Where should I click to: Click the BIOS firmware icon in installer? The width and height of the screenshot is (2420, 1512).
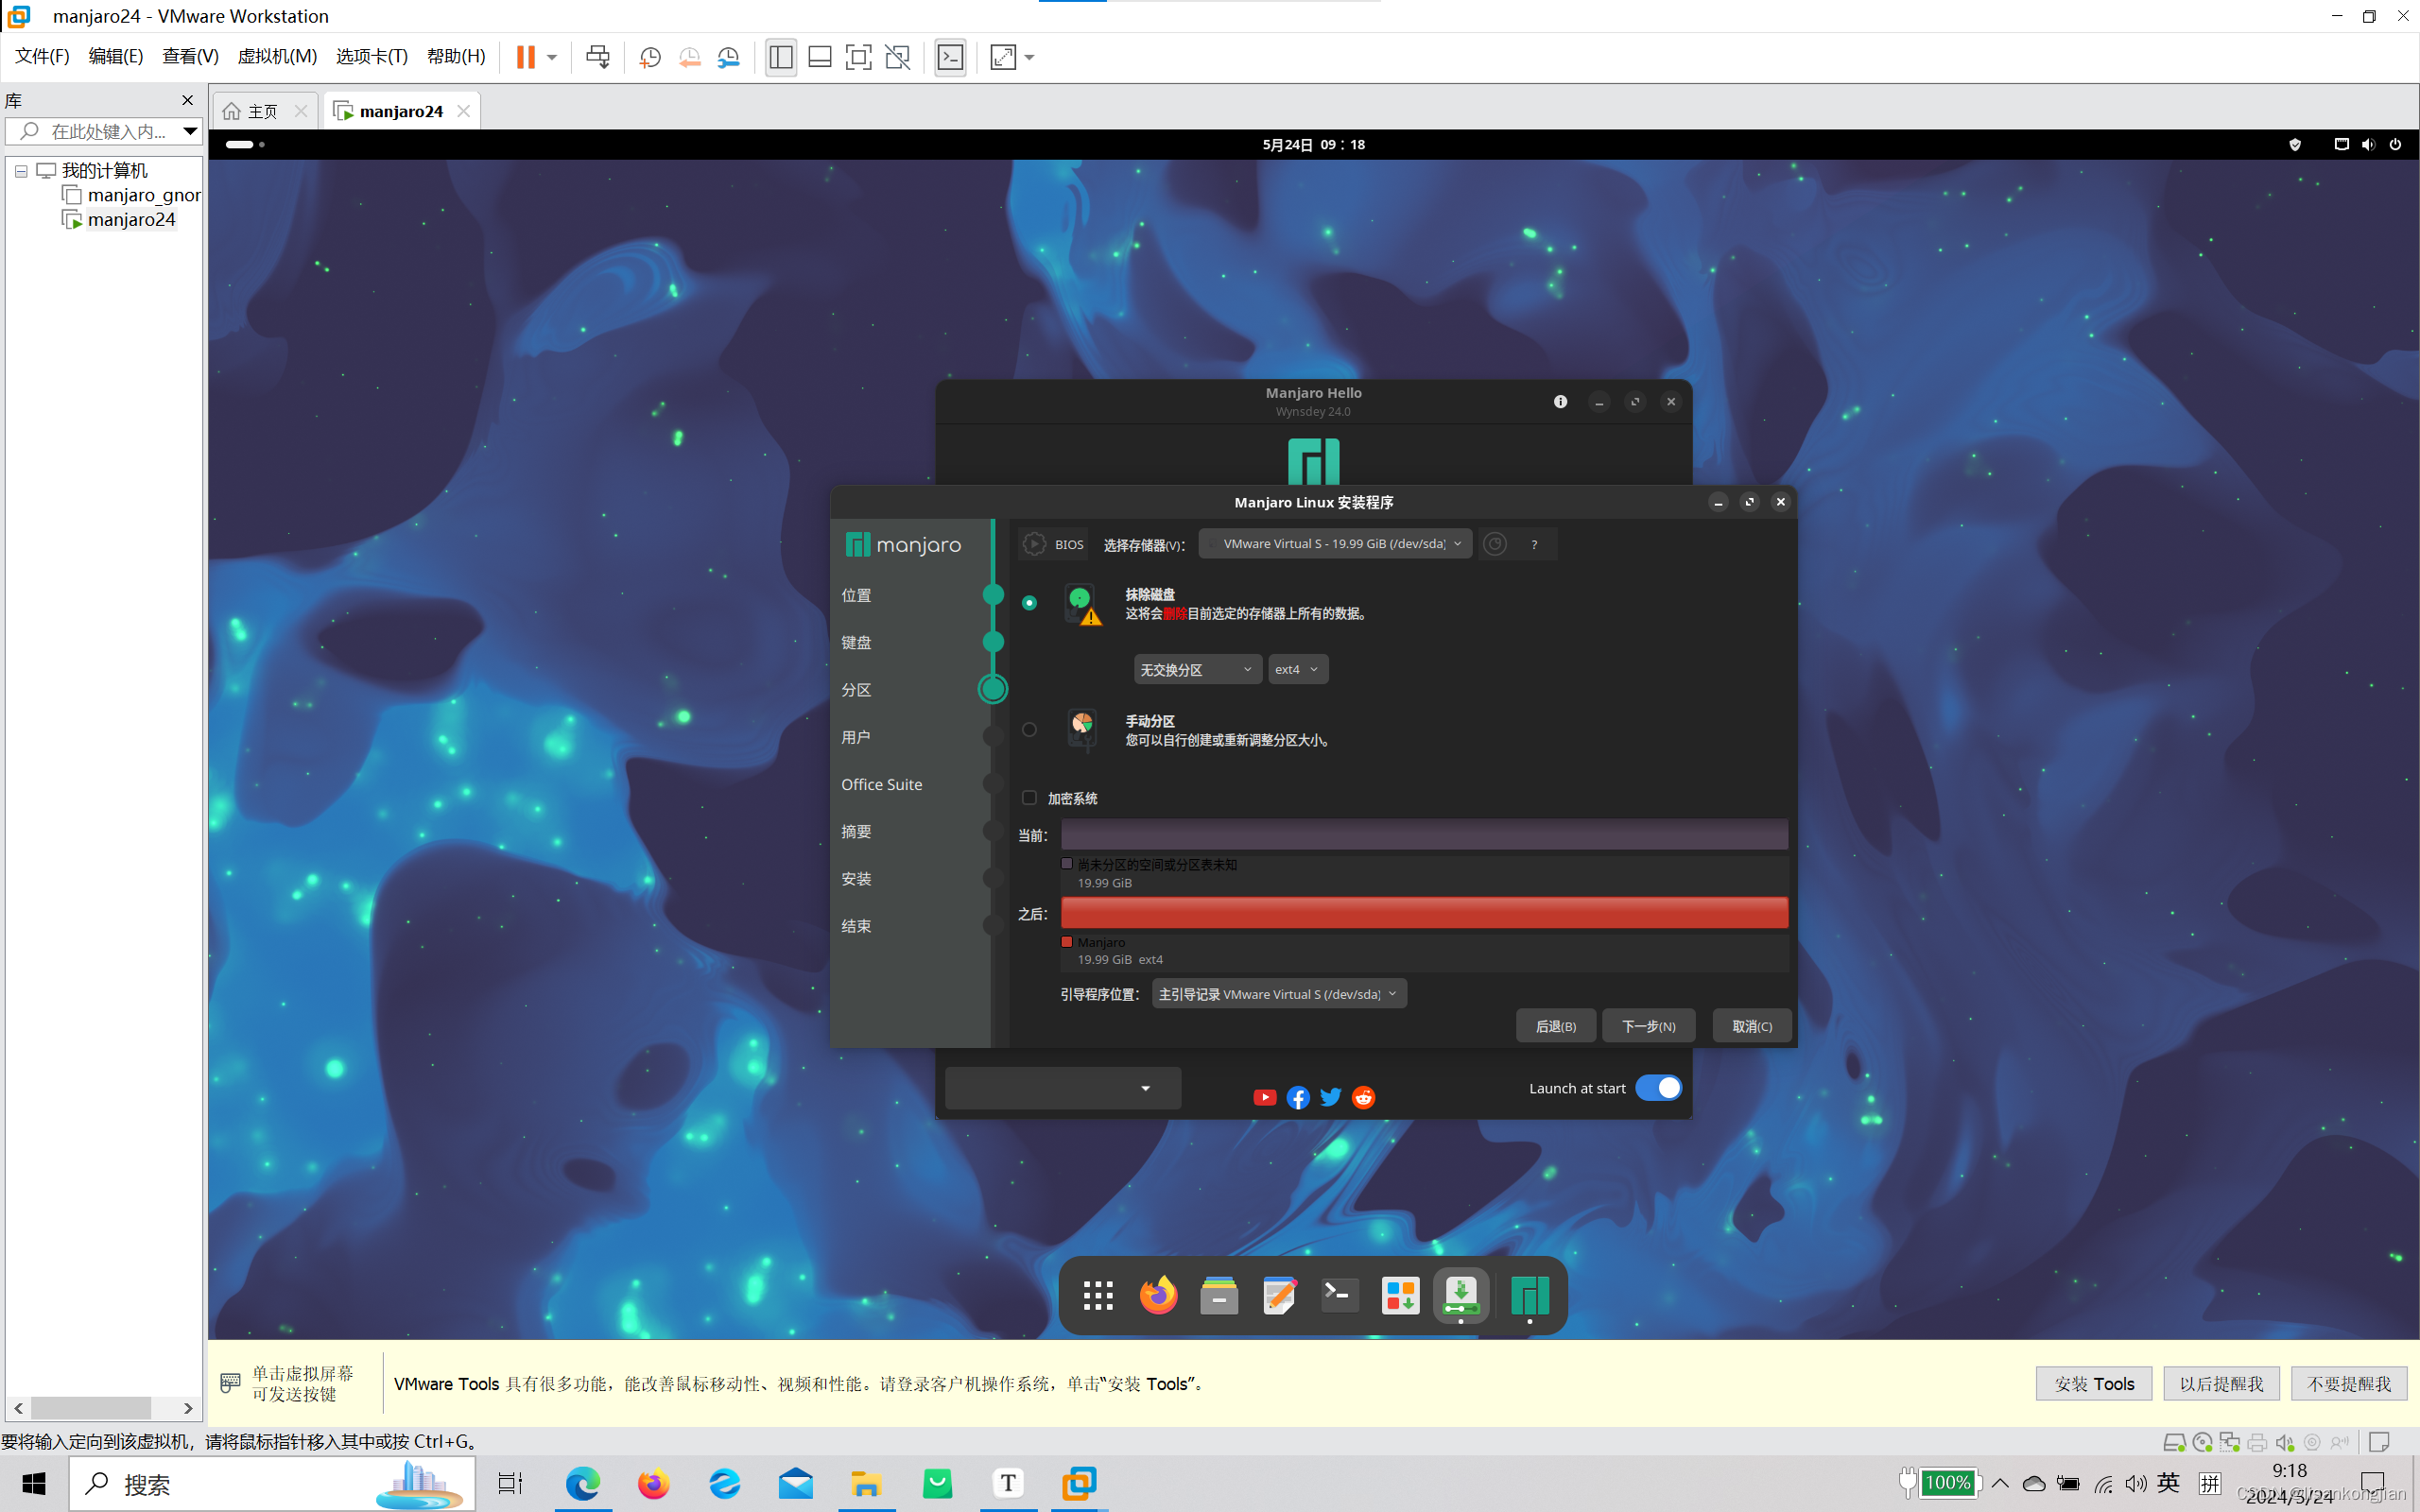coord(1035,544)
